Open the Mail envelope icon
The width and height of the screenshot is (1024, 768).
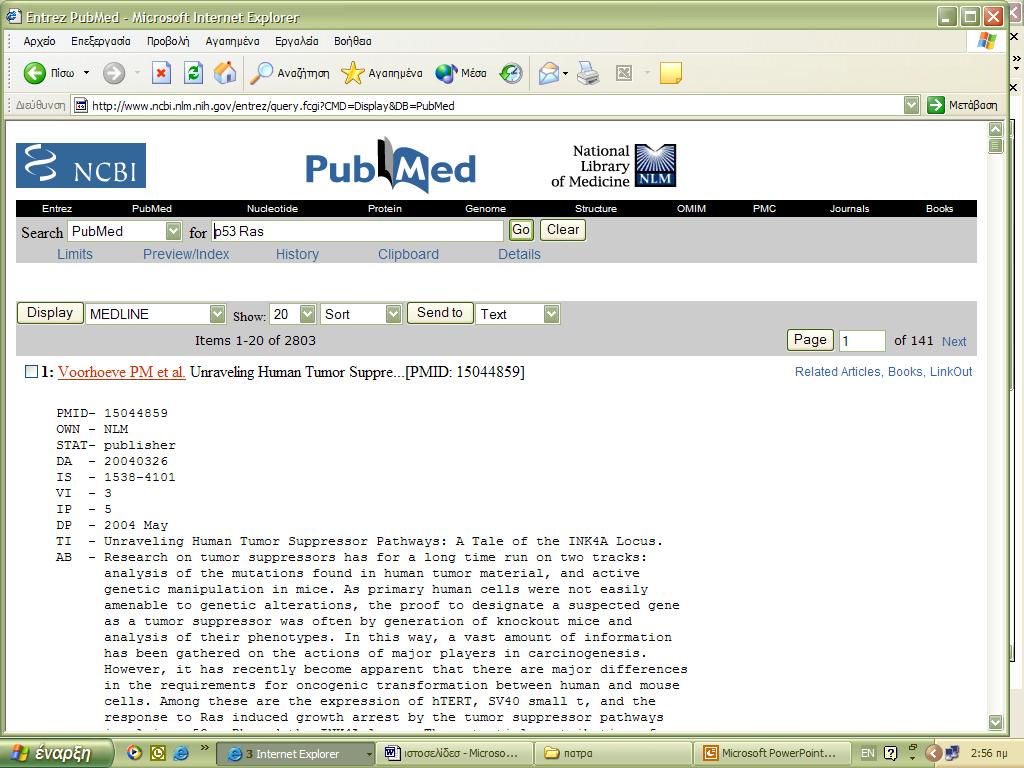[549, 73]
